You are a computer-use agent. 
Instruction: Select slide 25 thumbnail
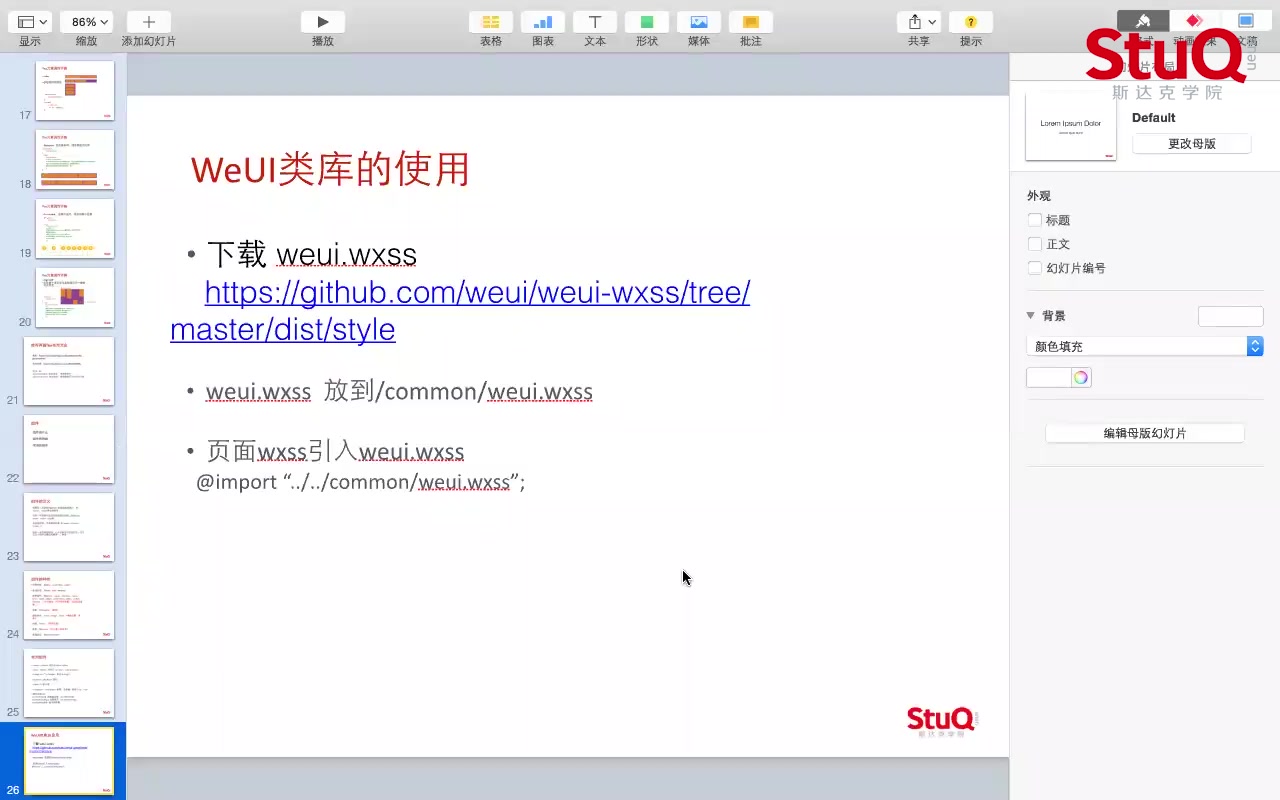(69, 683)
